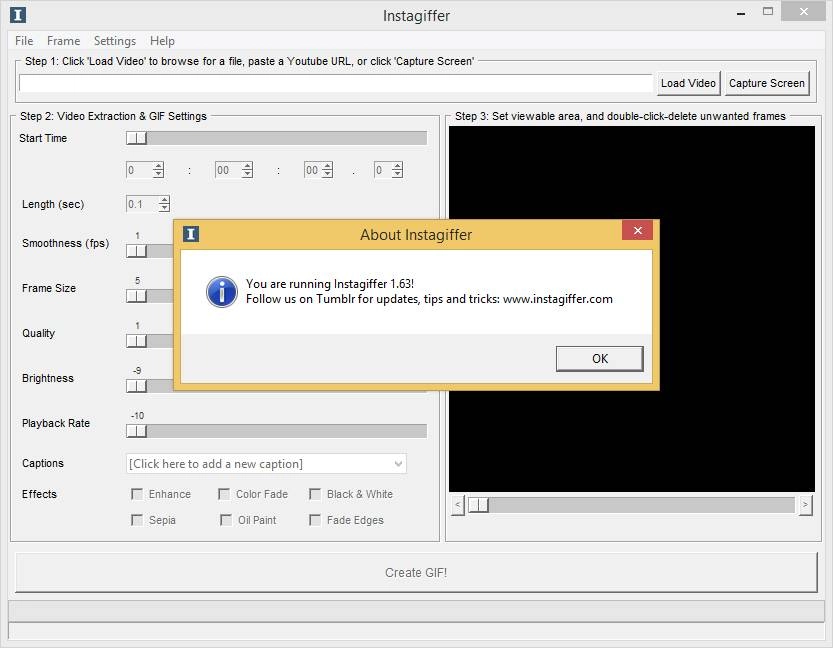Click the frame scrollbar thumb under preview
The width and height of the screenshot is (833, 648).
point(478,505)
